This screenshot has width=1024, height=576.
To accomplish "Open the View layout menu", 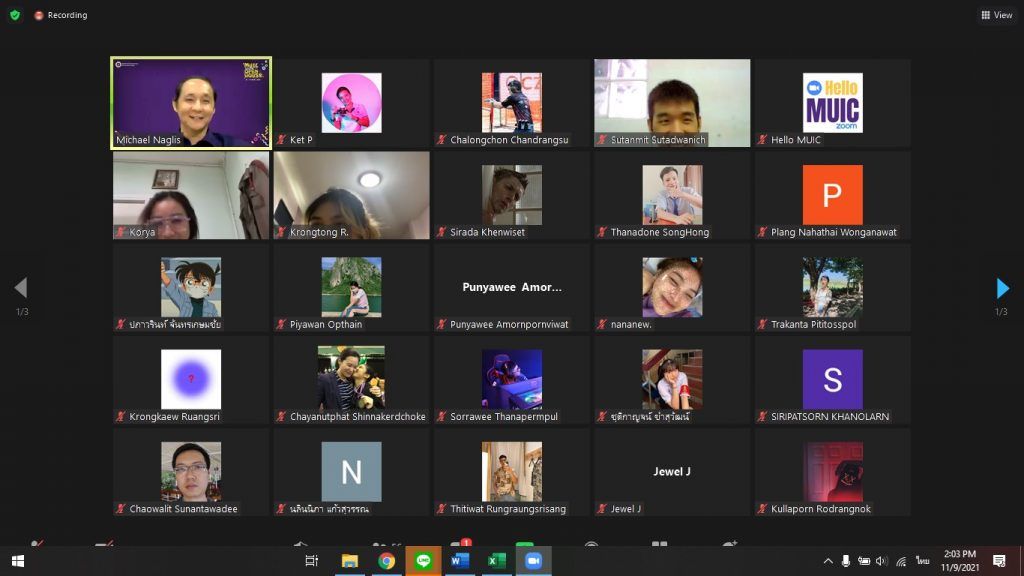I will (997, 15).
